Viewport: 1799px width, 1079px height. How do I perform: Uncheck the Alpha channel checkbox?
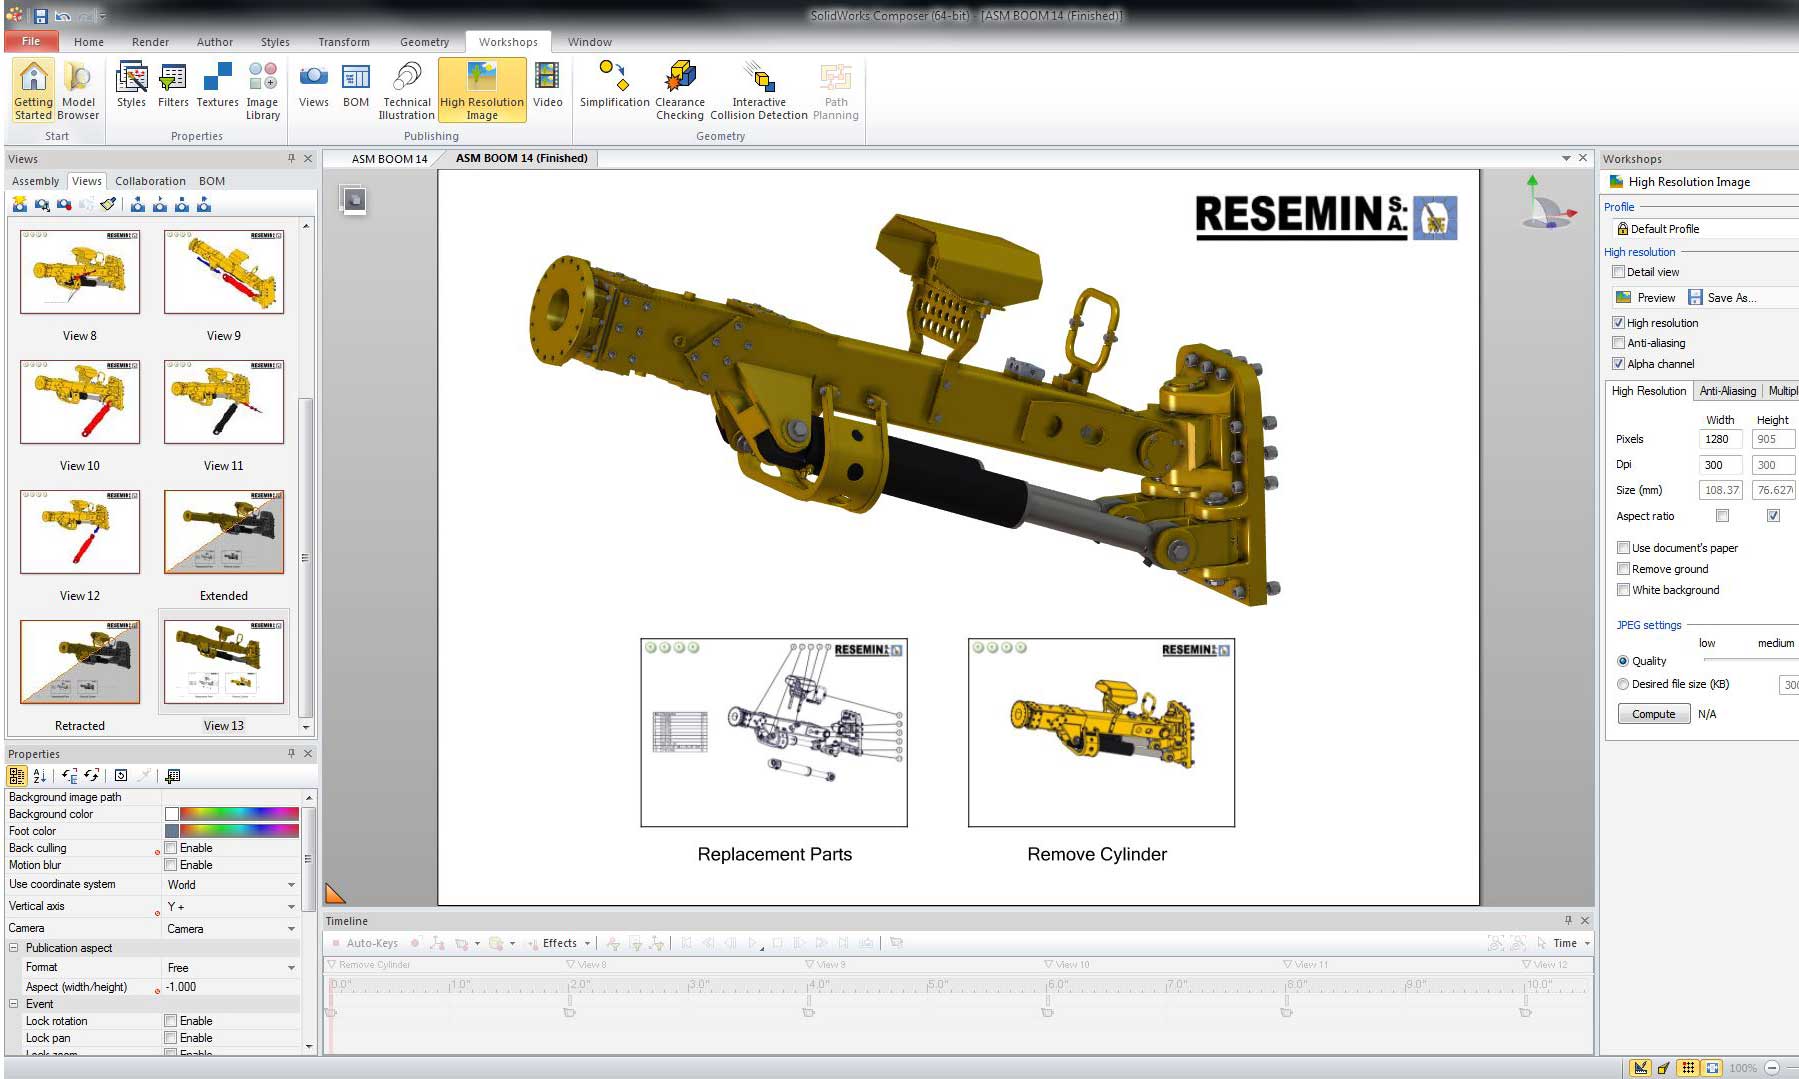tap(1618, 364)
